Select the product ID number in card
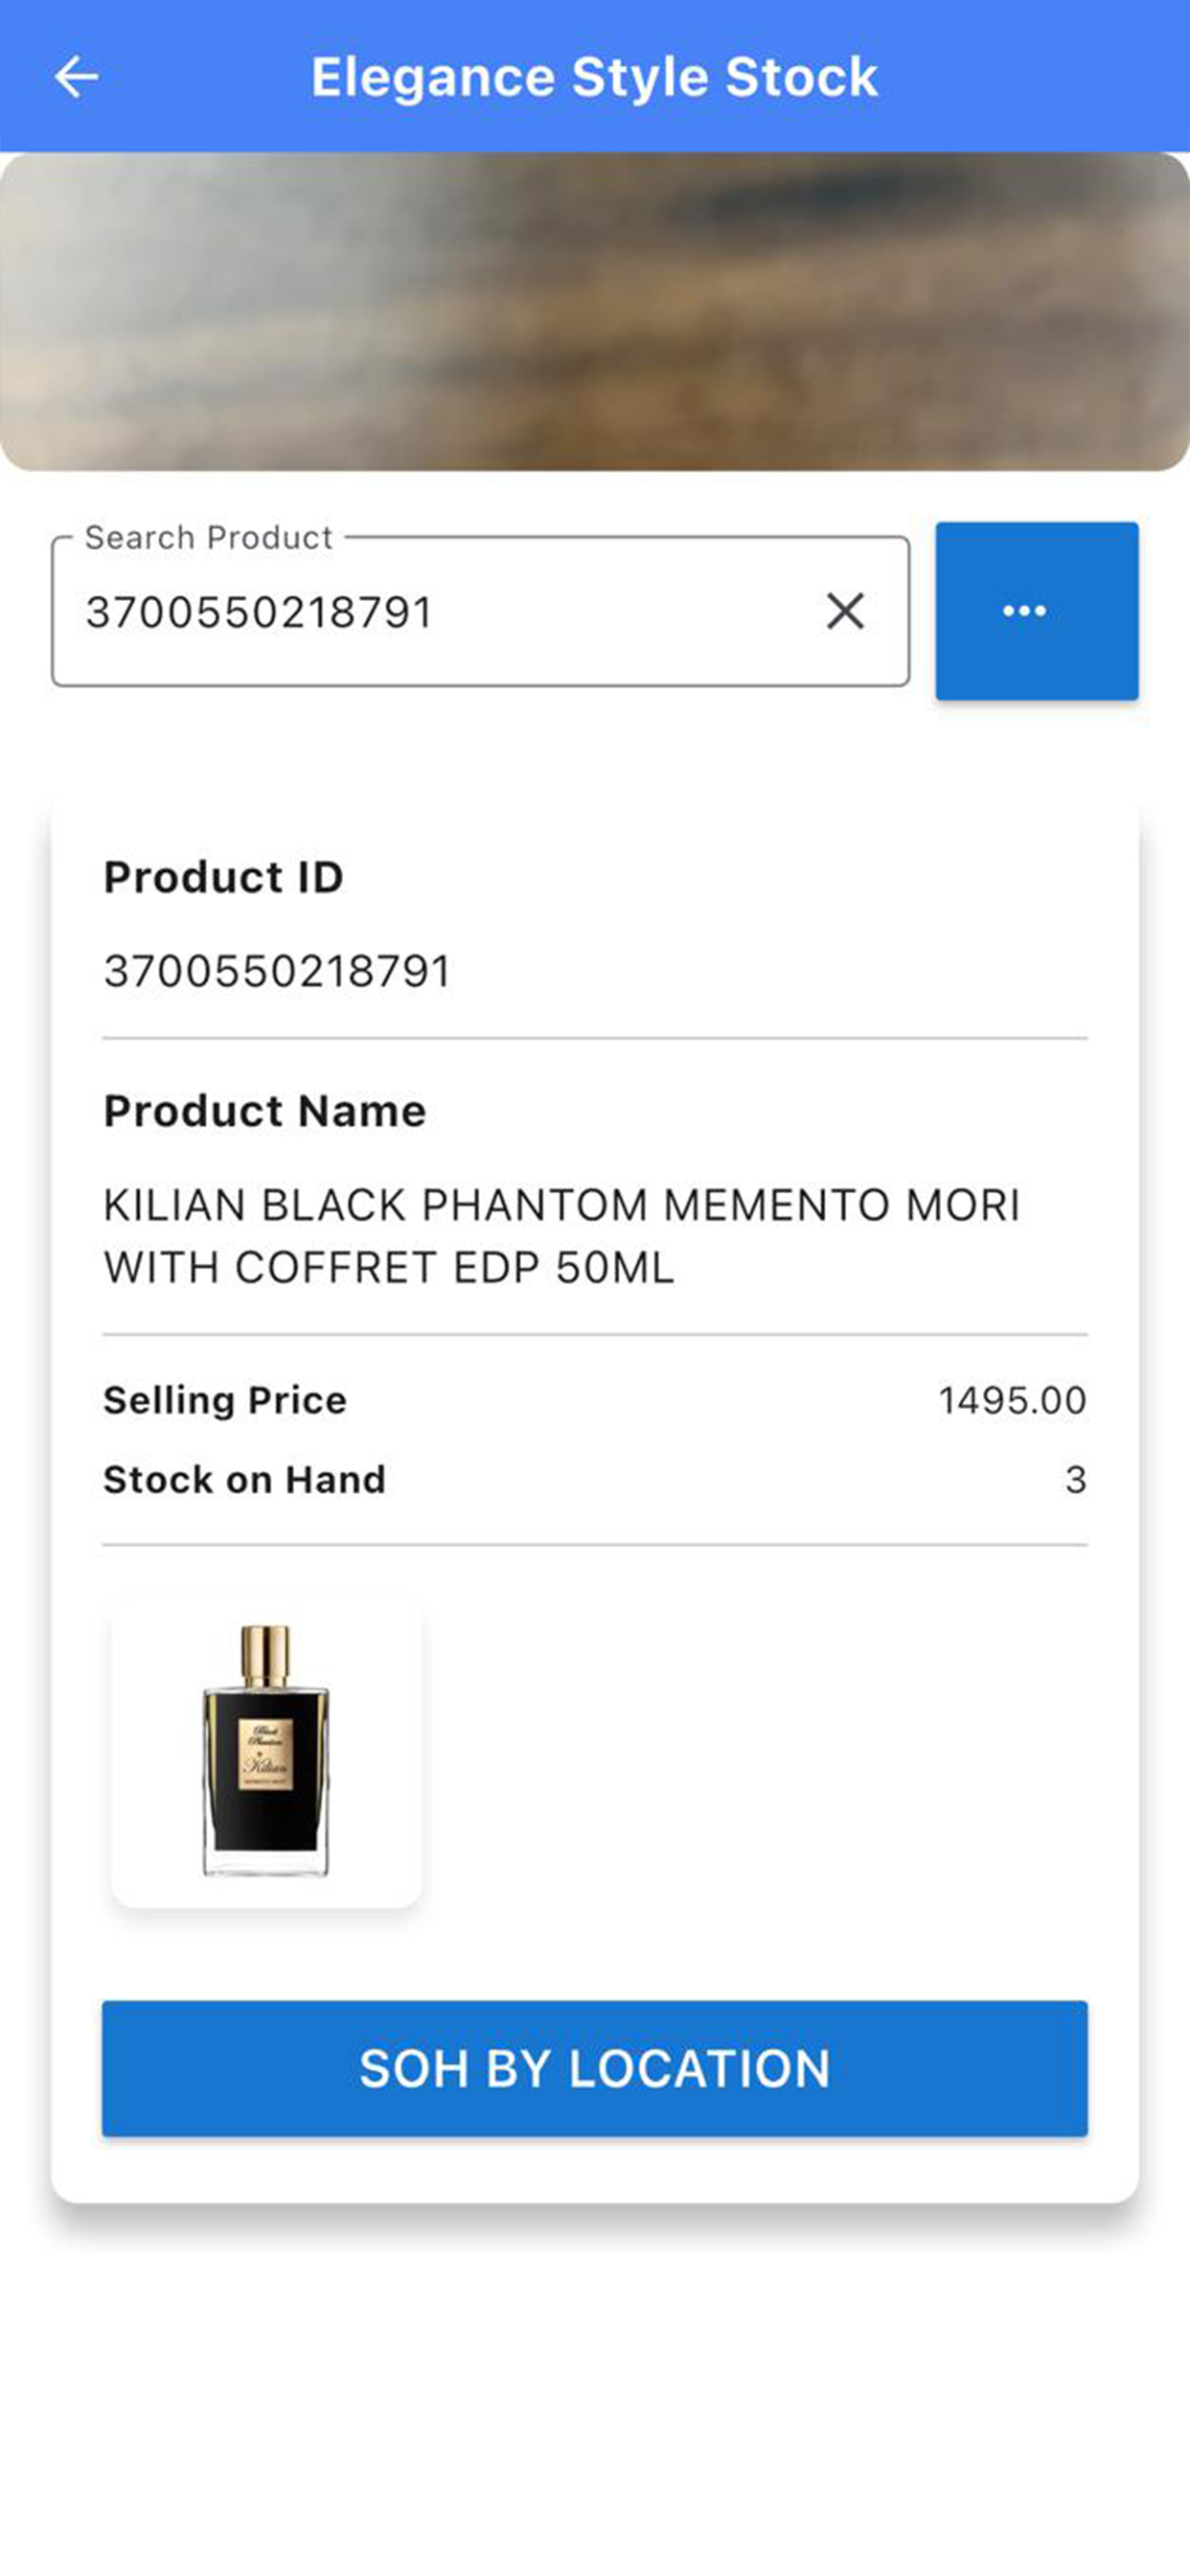Viewport: 1190px width, 2576px height. point(278,971)
